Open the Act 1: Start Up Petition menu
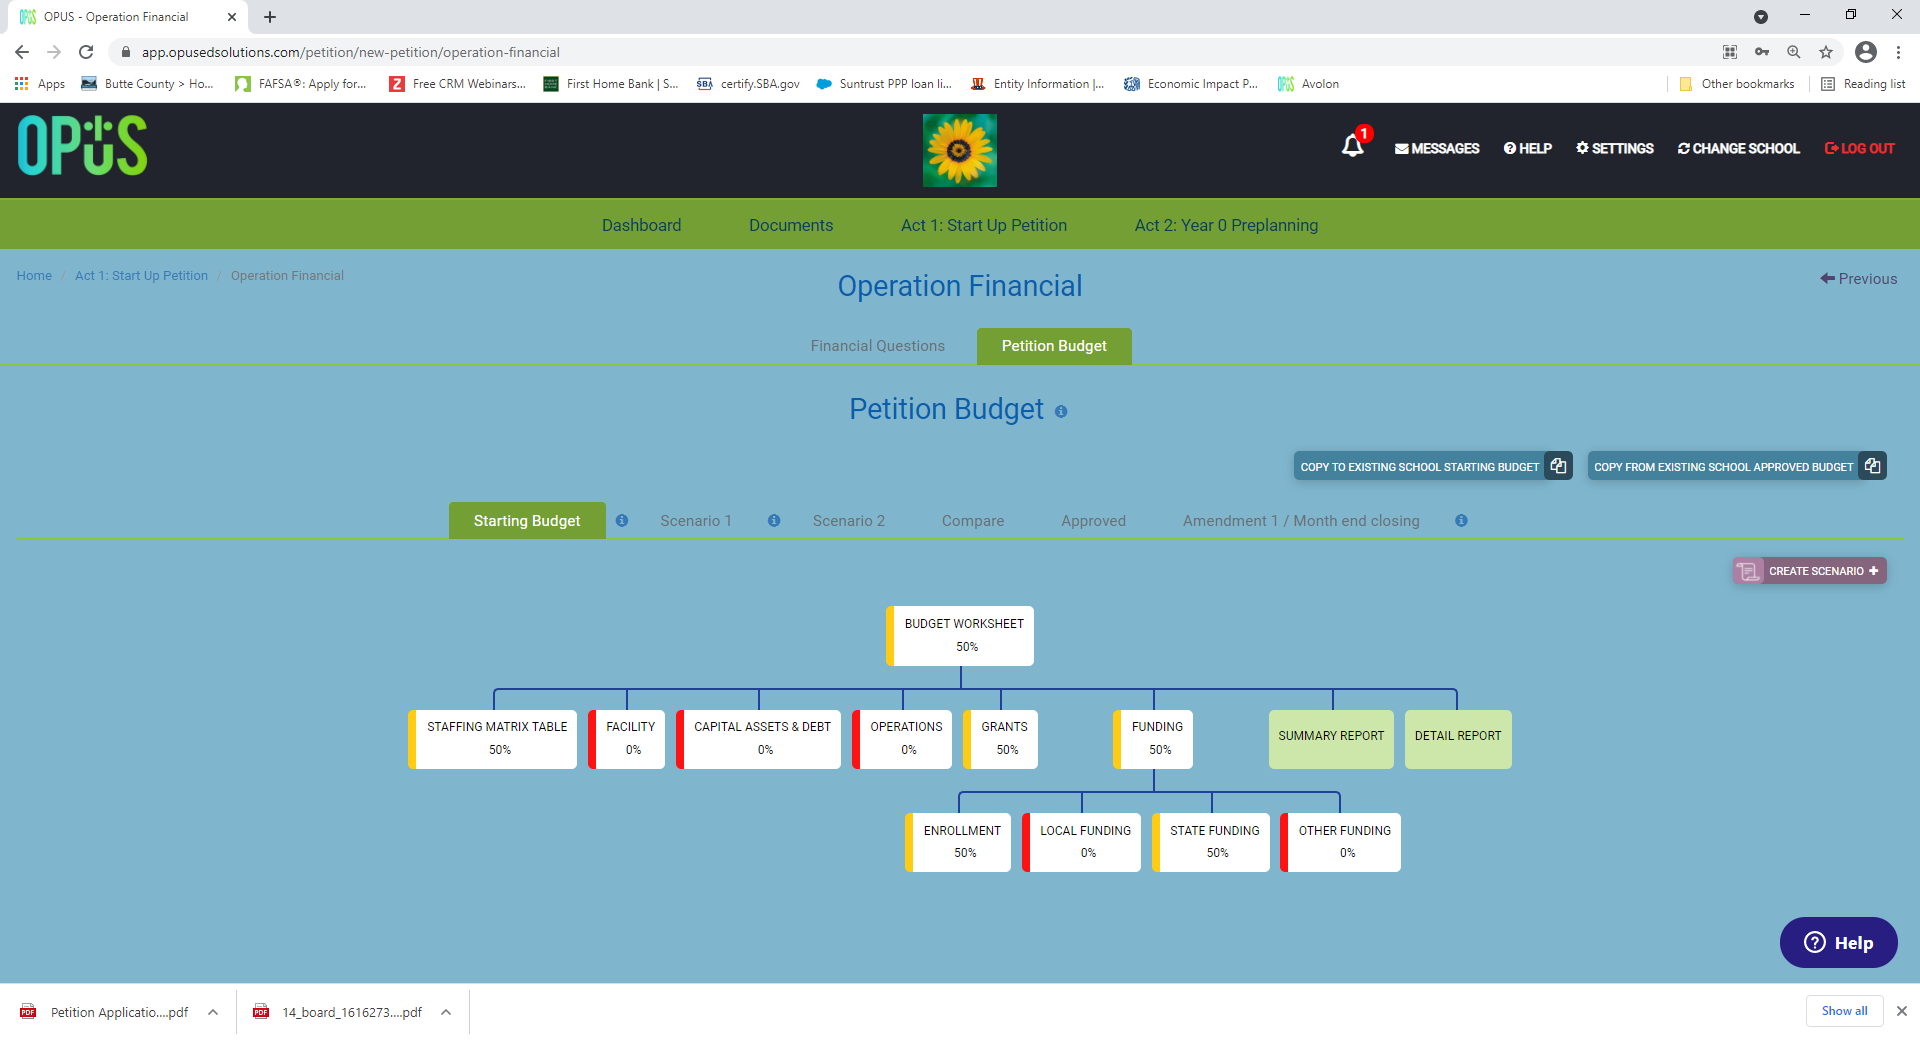This screenshot has height=1040, width=1920. point(984,225)
